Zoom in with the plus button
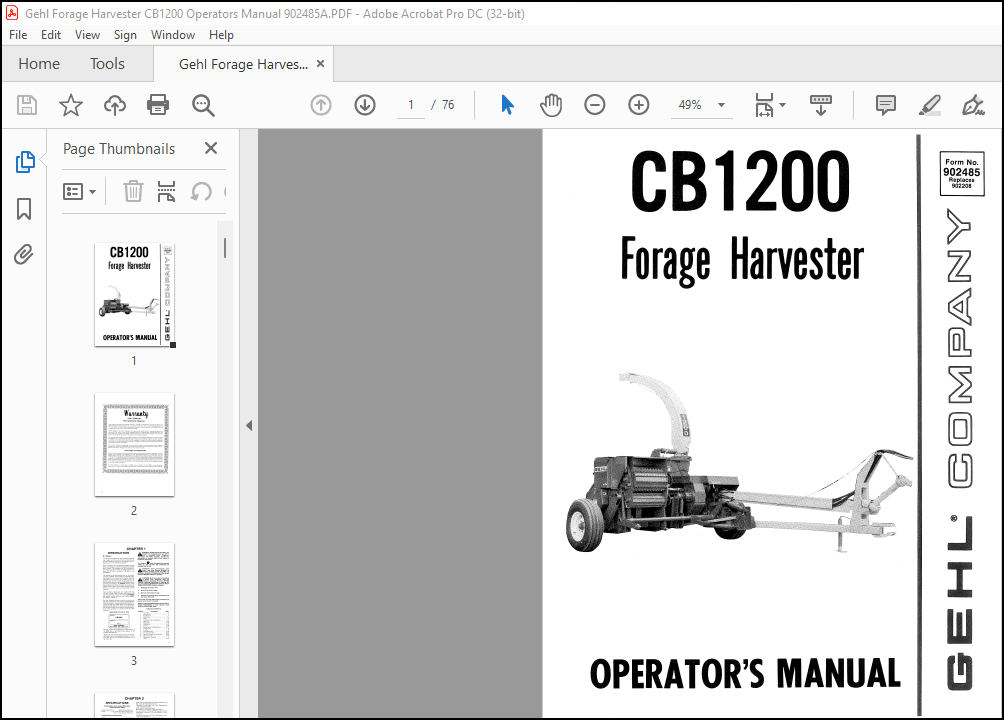This screenshot has width=1004, height=720. (x=638, y=105)
